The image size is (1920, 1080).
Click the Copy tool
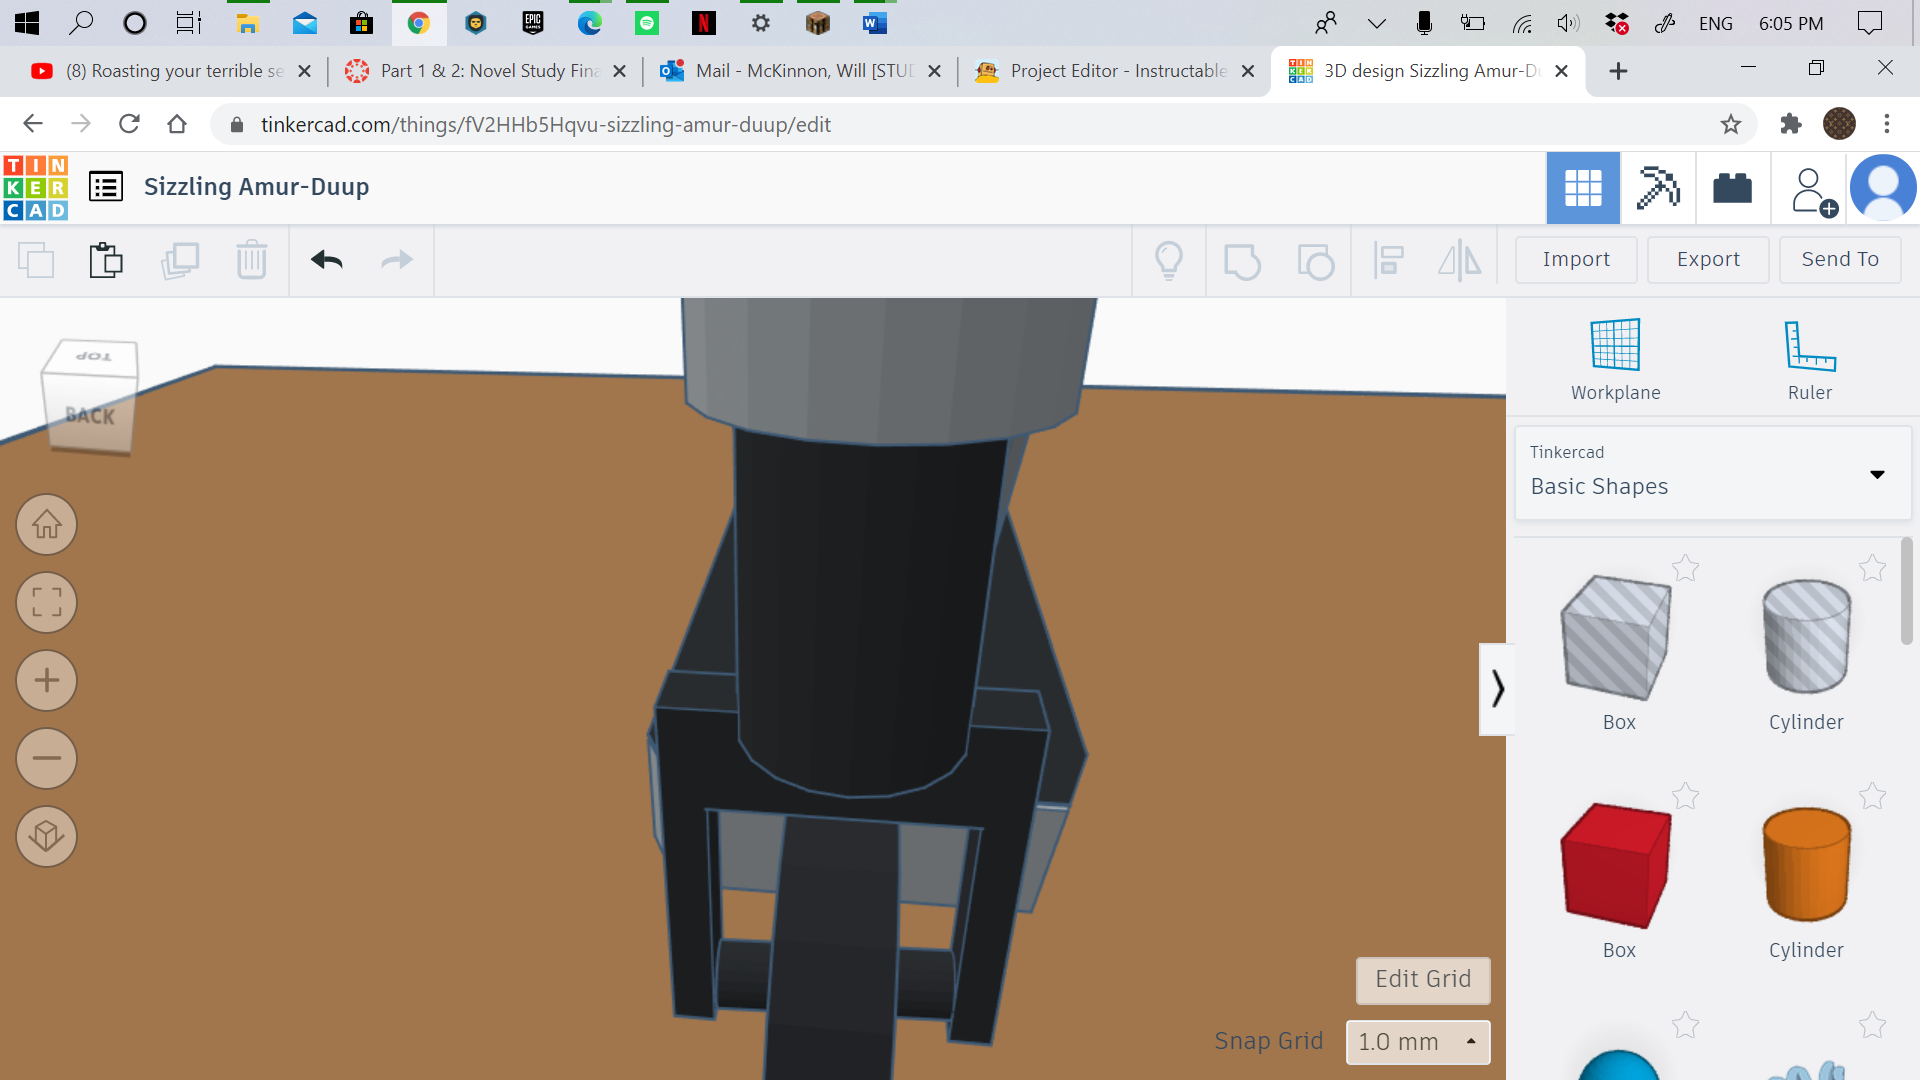tap(36, 260)
